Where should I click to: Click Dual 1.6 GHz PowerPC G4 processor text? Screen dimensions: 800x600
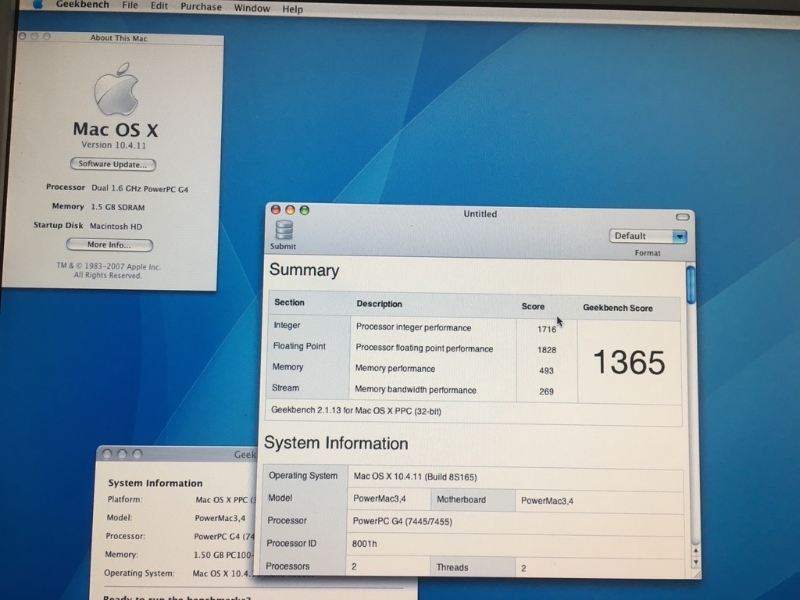(x=140, y=188)
